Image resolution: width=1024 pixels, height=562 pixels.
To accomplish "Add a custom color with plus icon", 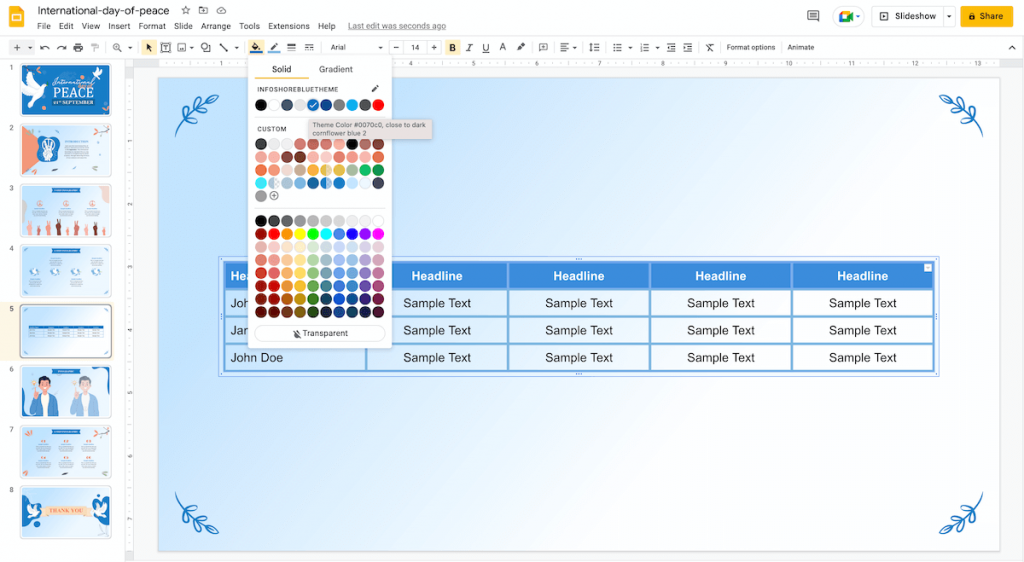I will pyautogui.click(x=274, y=196).
